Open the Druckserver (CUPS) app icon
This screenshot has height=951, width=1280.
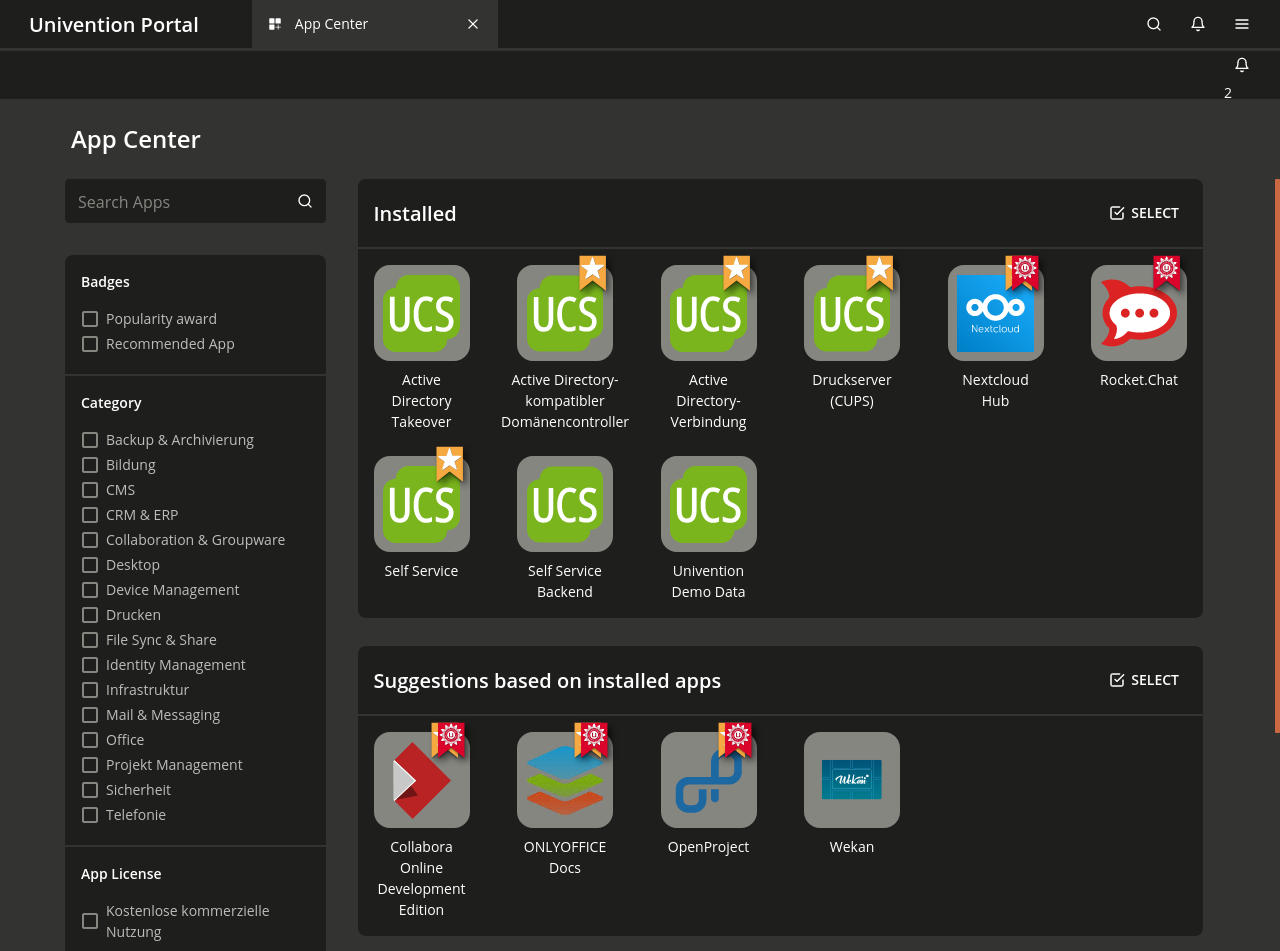click(851, 313)
